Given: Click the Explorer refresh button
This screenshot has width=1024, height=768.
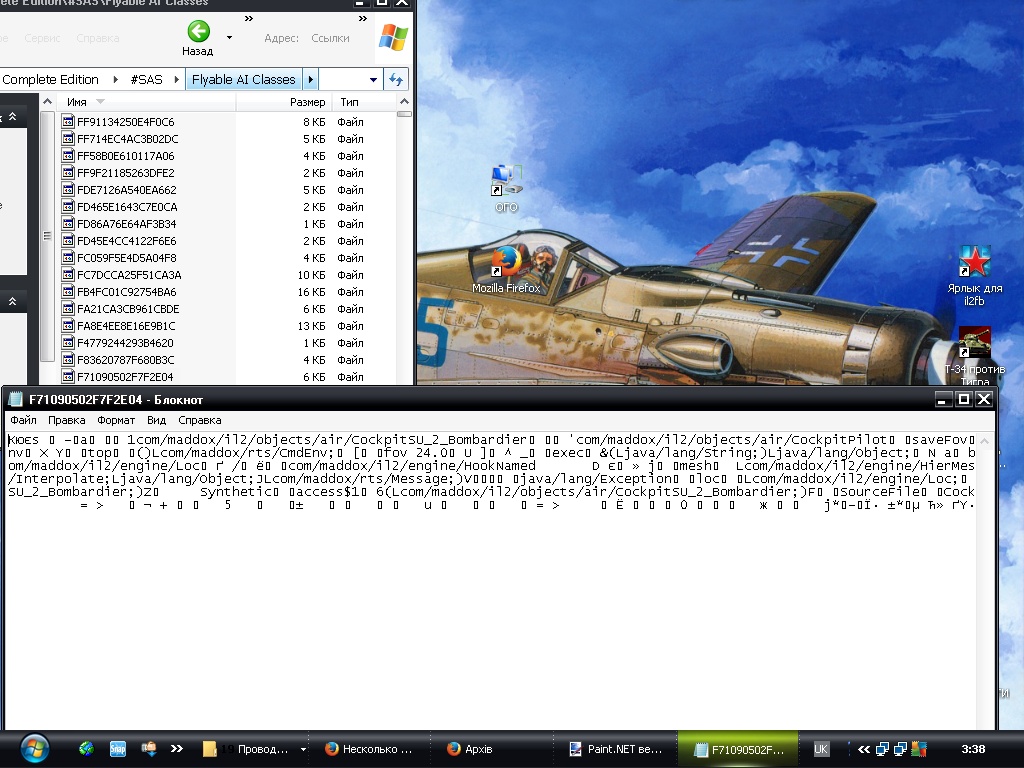Looking at the screenshot, I should point(396,79).
